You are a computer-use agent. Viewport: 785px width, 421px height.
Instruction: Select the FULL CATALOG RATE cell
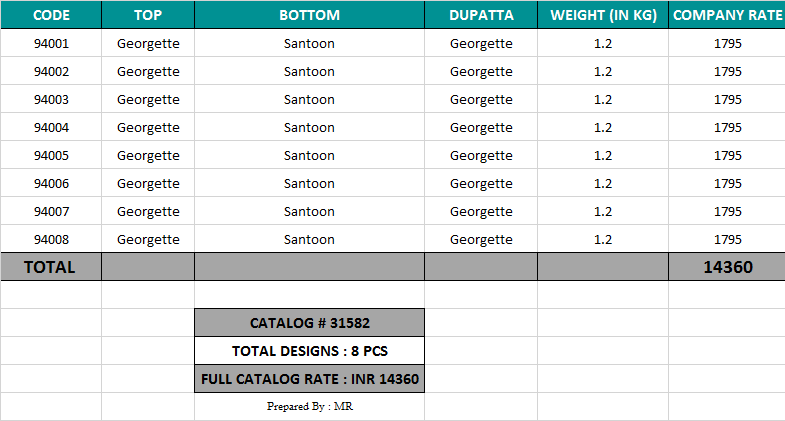[x=309, y=379]
